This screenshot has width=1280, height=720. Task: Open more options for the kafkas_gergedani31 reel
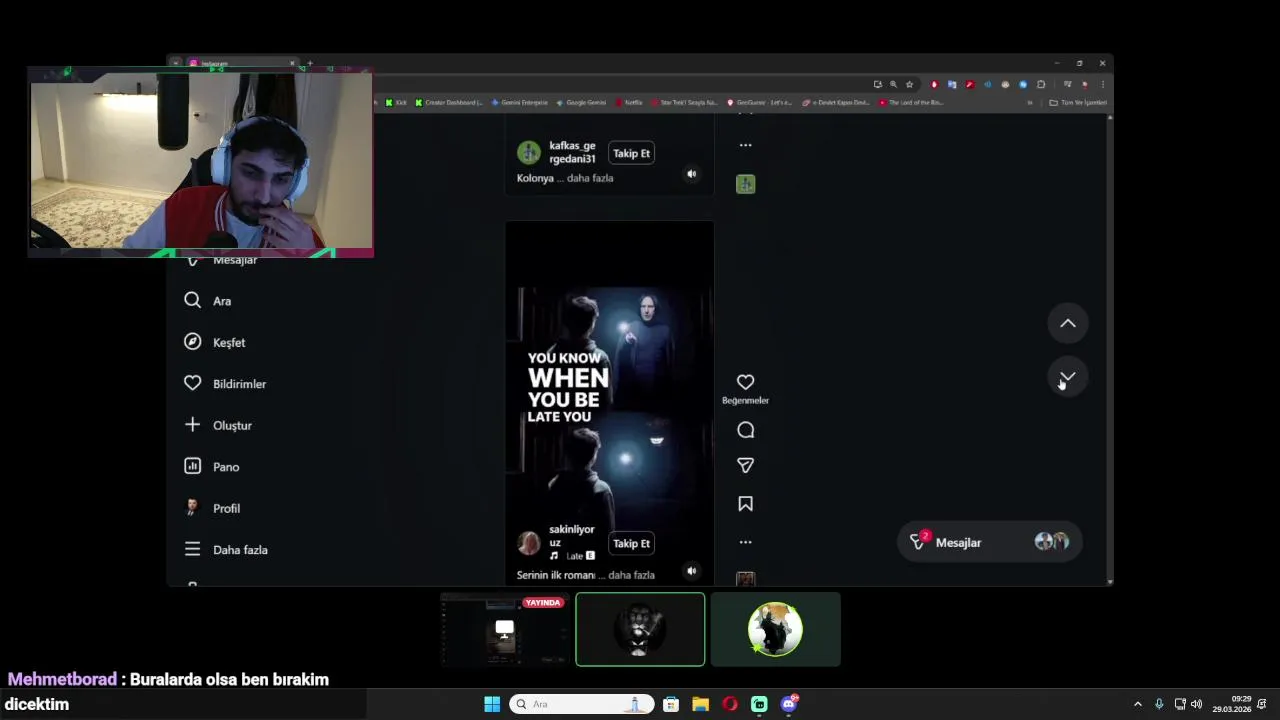click(745, 145)
